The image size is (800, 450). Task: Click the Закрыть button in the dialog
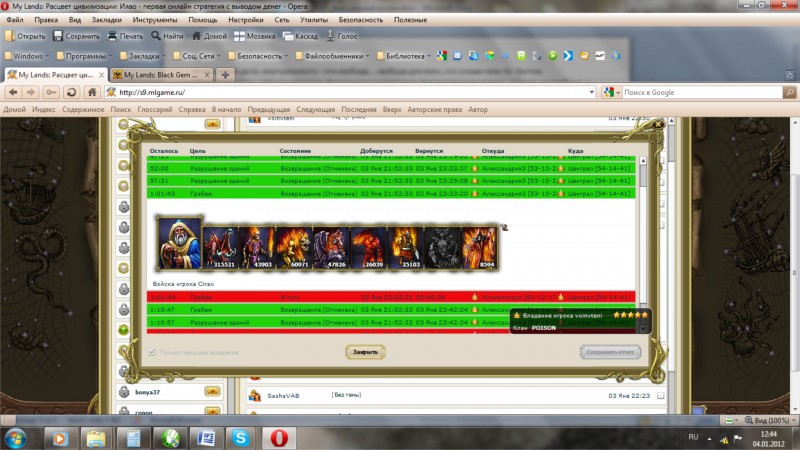tap(365, 352)
